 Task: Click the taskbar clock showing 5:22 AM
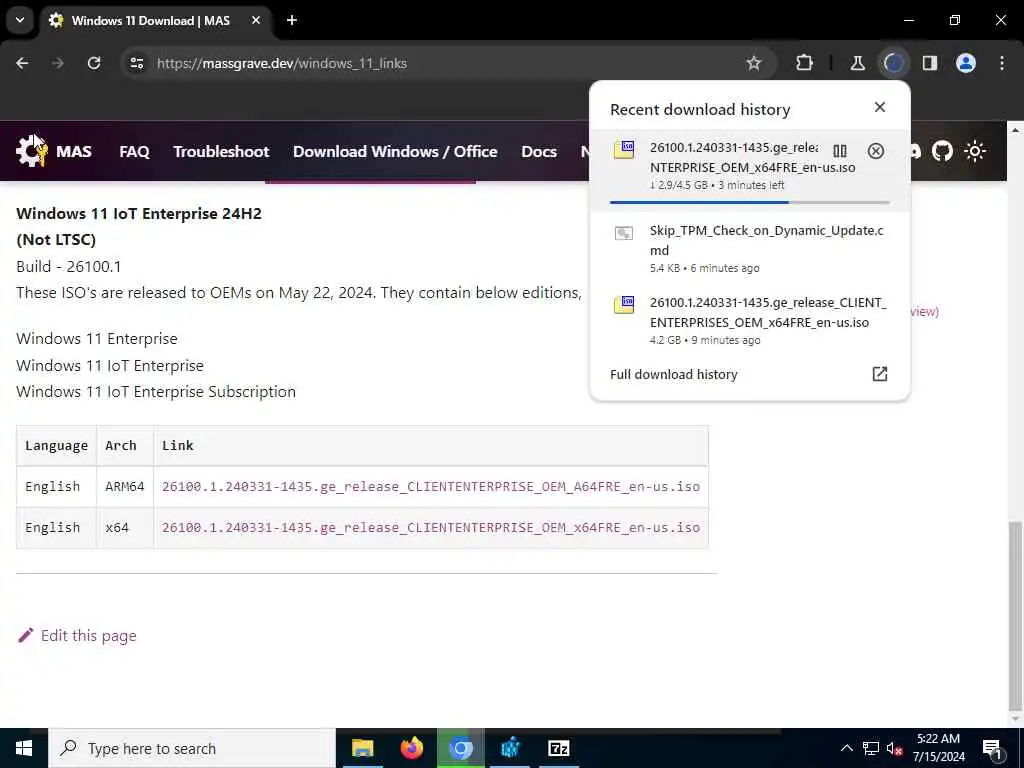click(x=938, y=748)
